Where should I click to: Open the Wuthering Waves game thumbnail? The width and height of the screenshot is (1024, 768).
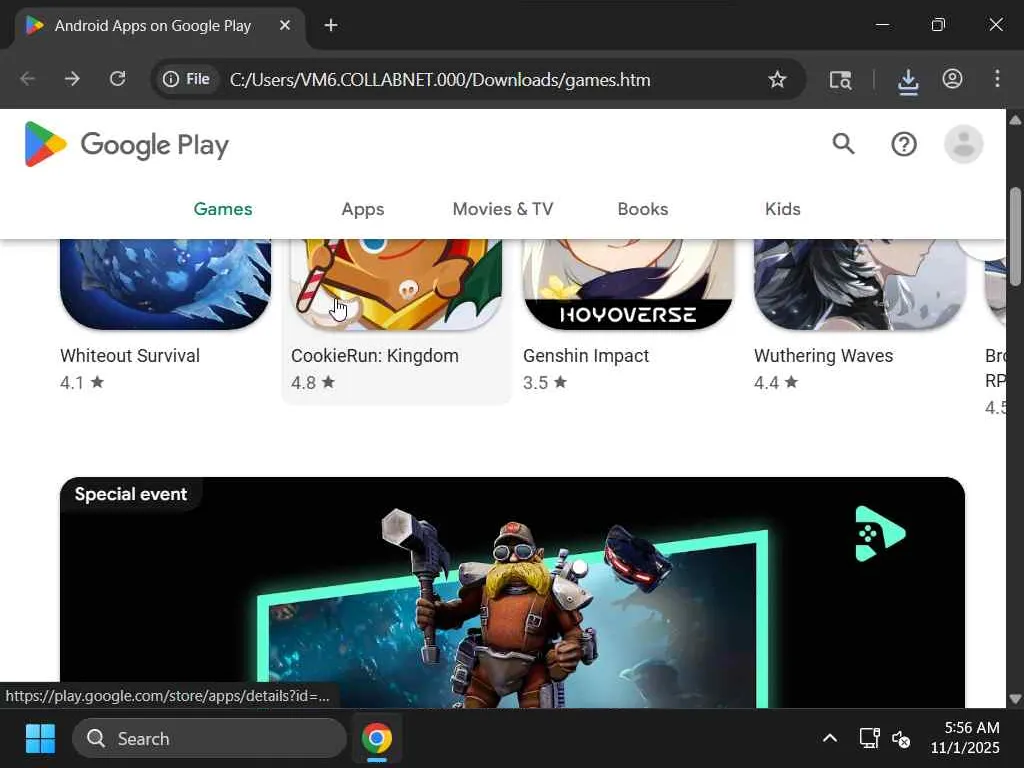point(859,284)
